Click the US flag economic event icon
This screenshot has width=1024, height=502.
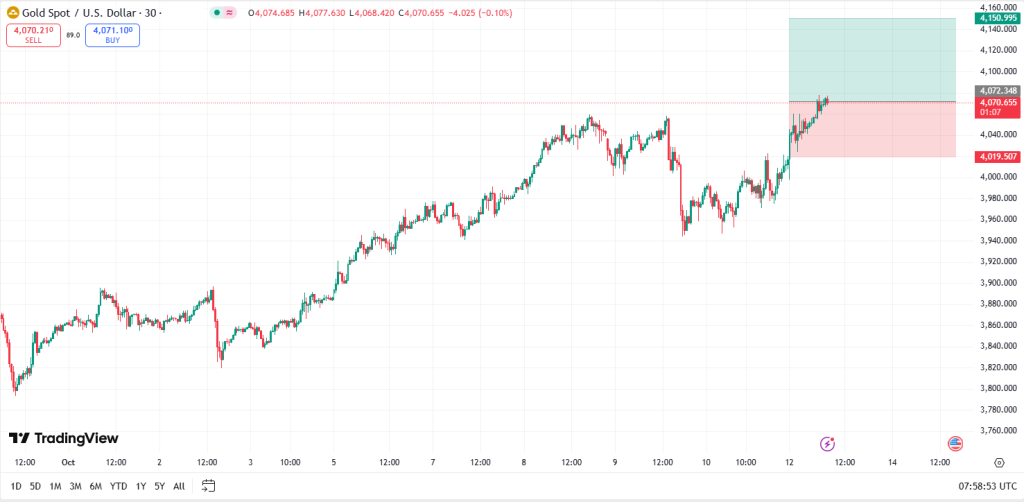tap(955, 443)
